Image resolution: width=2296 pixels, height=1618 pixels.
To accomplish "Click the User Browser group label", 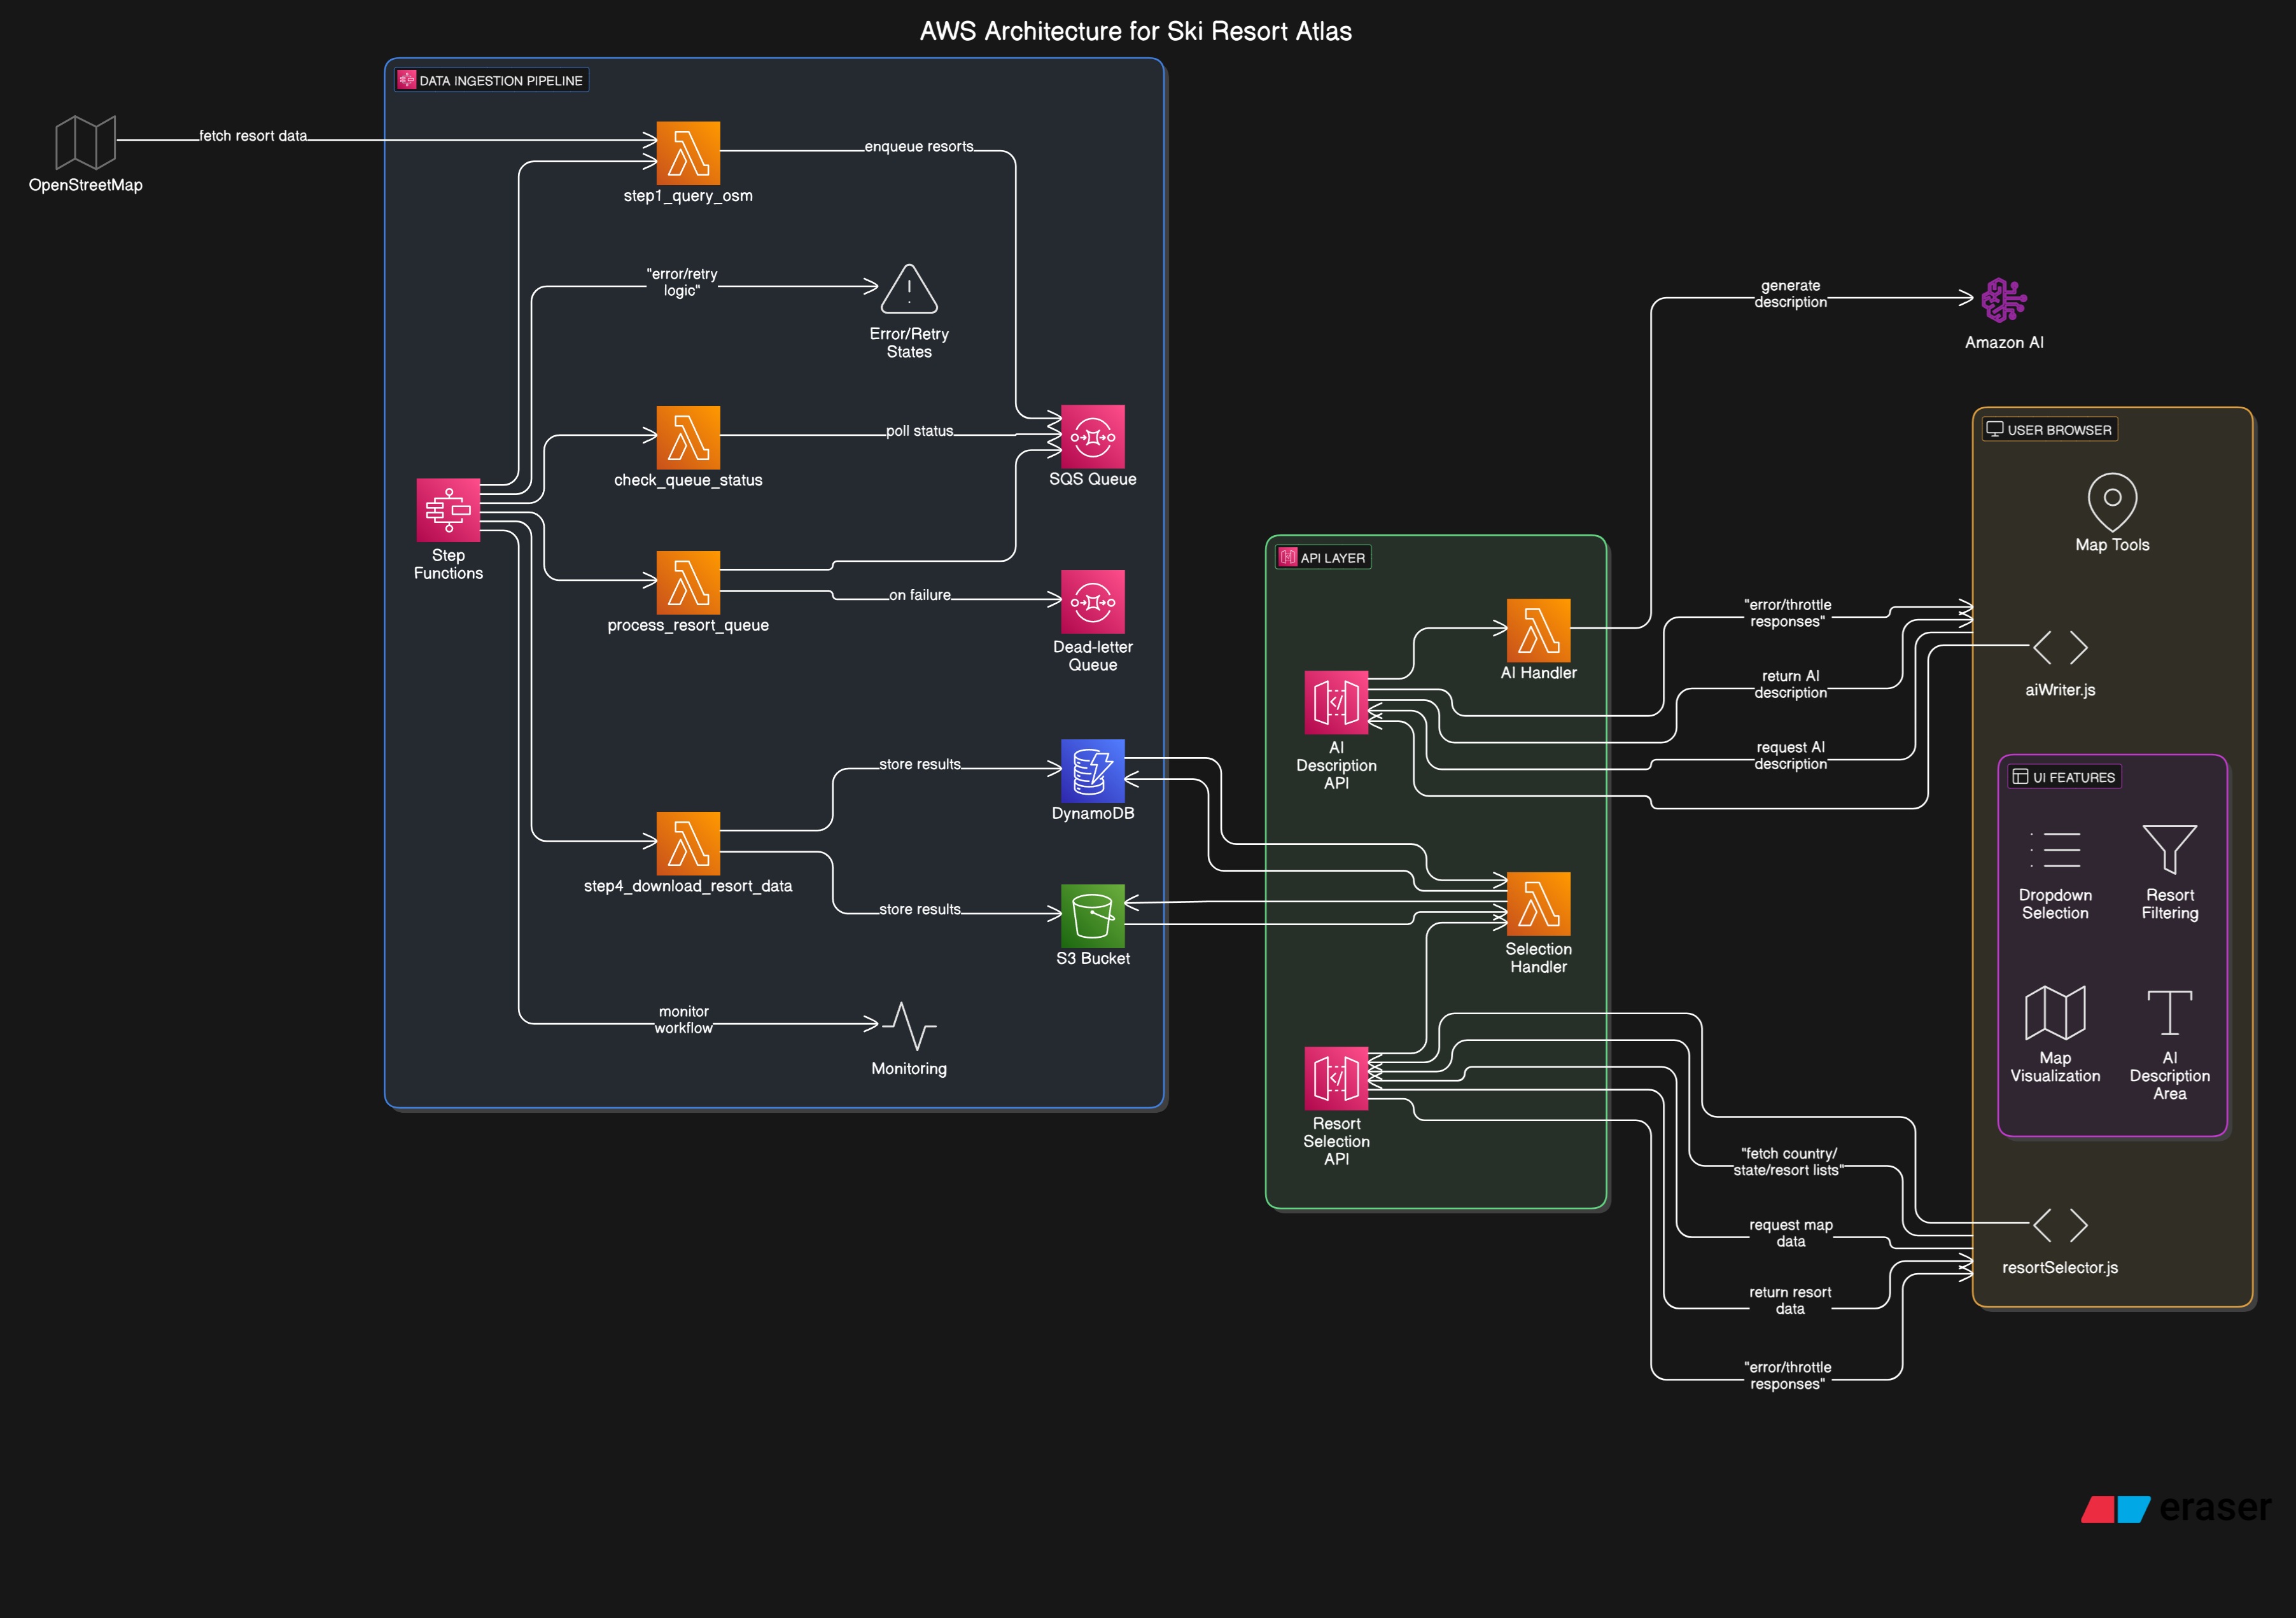I will [x=2050, y=429].
